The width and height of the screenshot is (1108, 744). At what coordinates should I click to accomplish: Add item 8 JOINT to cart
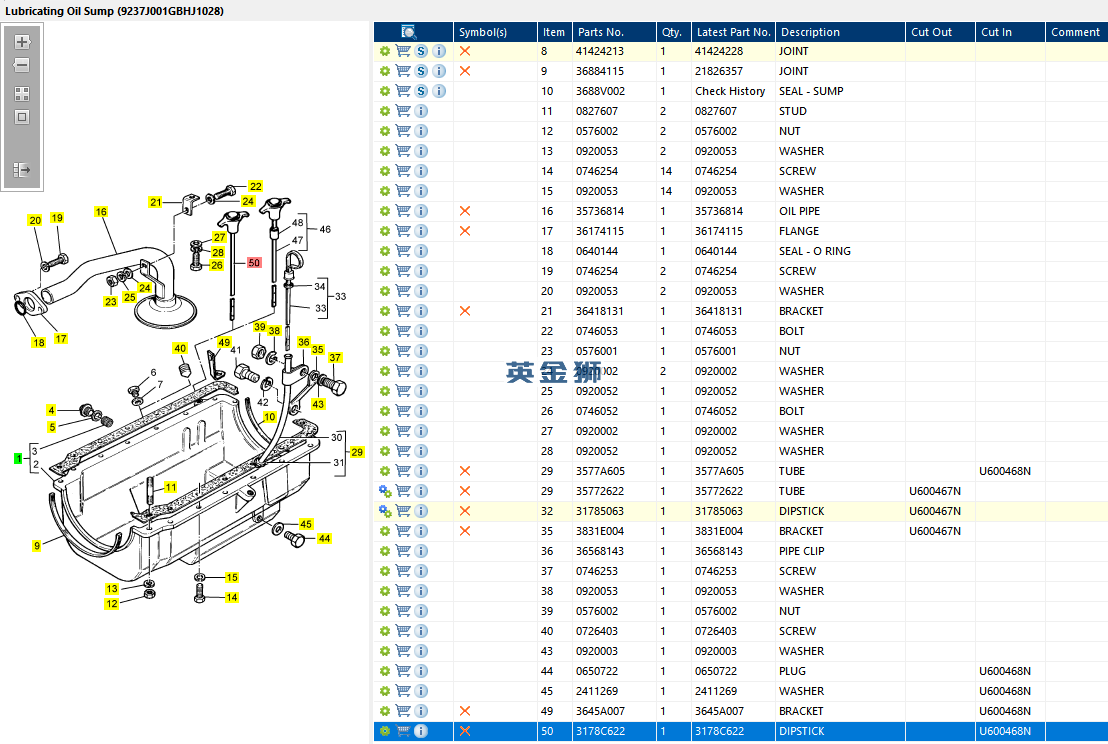403,51
